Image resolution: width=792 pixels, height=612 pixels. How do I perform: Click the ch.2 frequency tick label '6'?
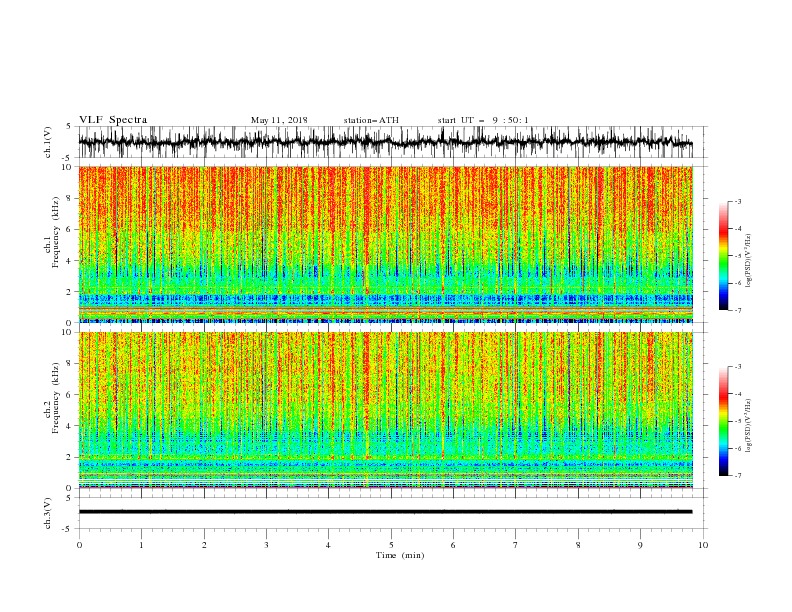pyautogui.click(x=70, y=395)
